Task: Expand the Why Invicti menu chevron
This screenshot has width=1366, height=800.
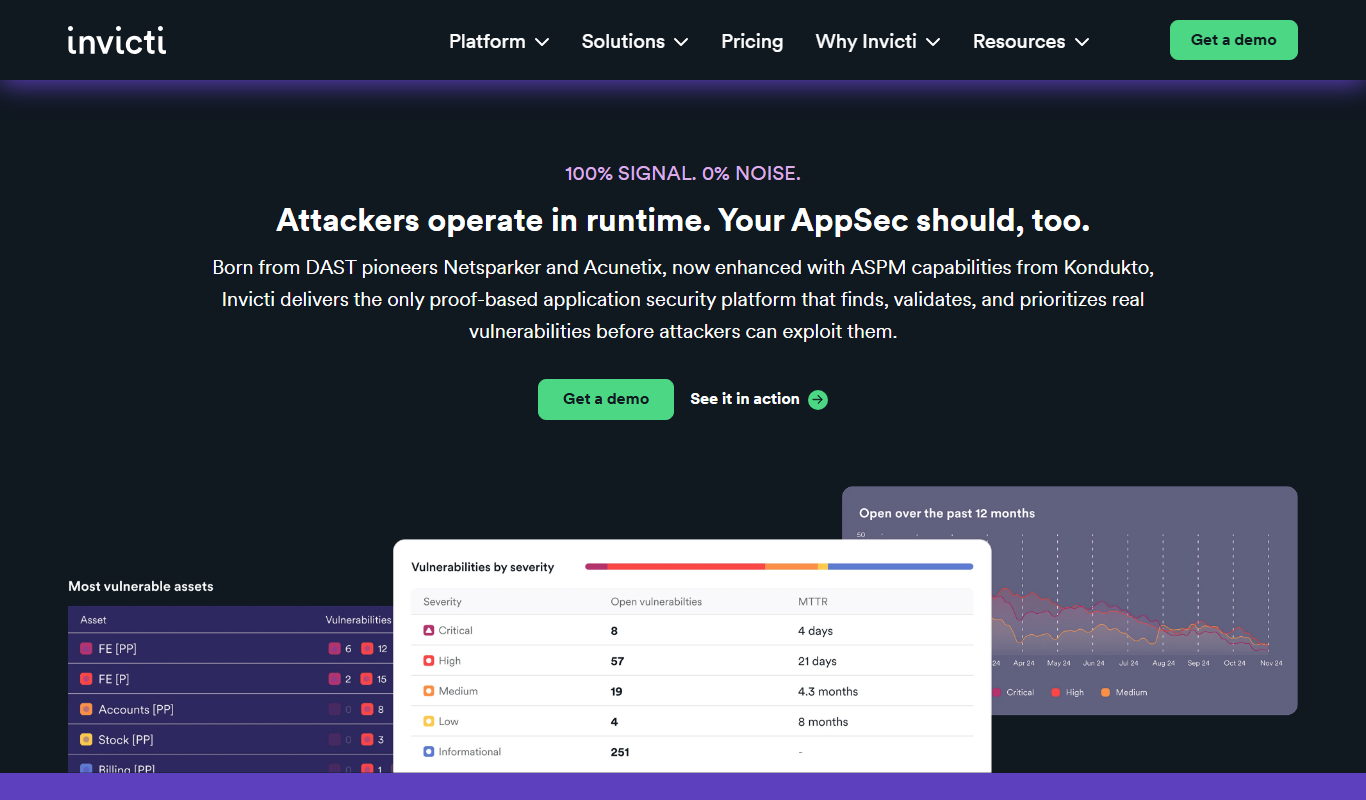Action: click(x=933, y=42)
